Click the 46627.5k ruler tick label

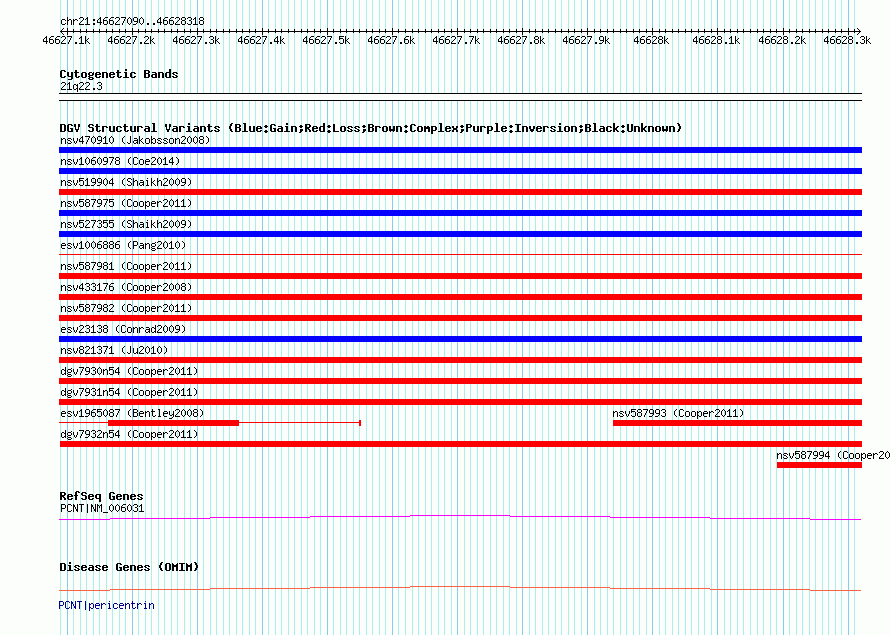pyautogui.click(x=326, y=40)
